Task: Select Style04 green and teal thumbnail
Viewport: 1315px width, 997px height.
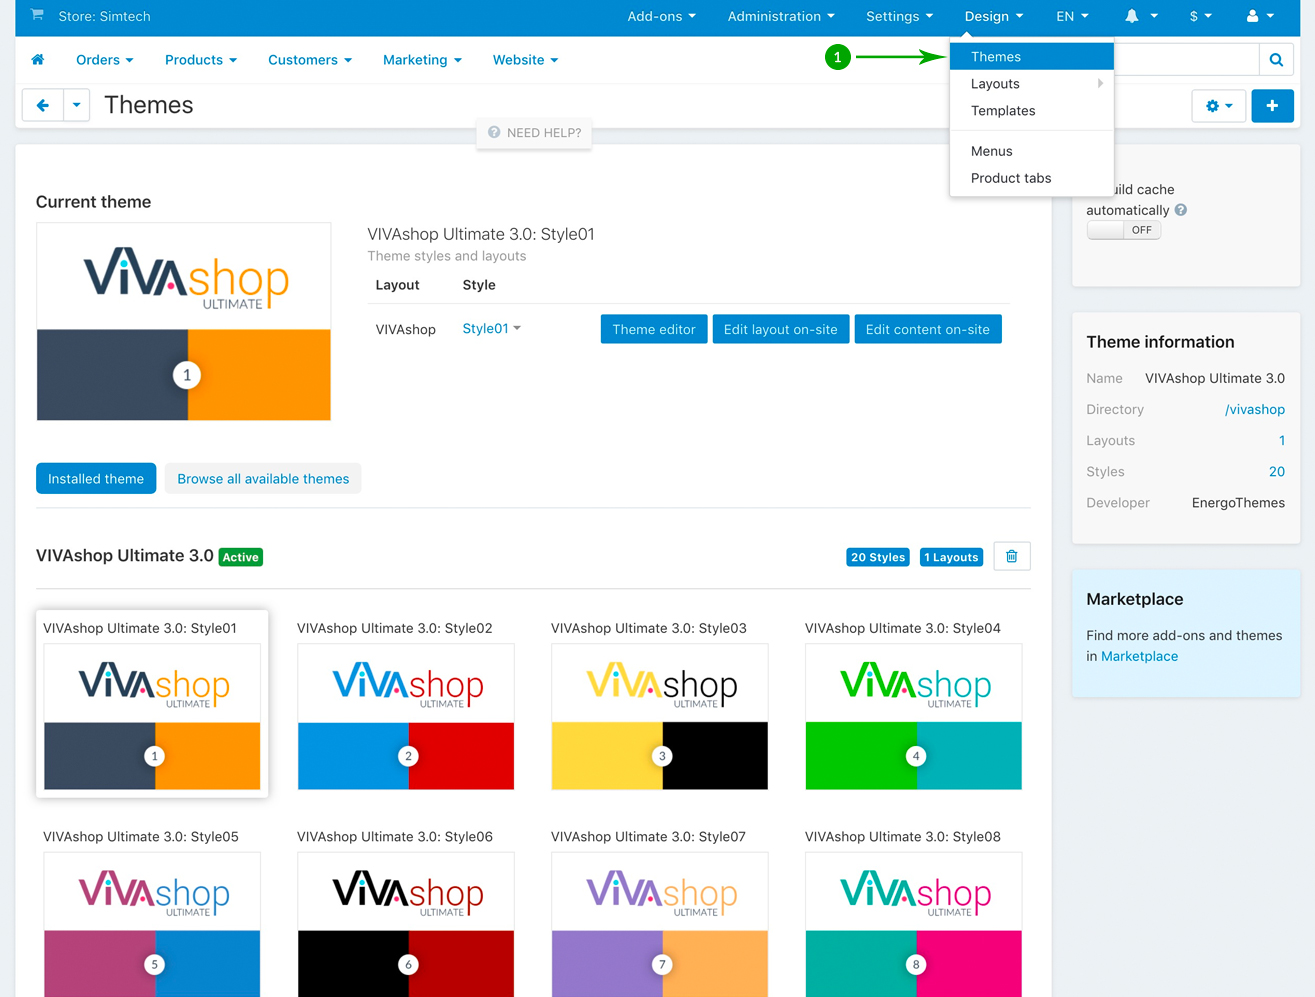Action: coord(914,717)
